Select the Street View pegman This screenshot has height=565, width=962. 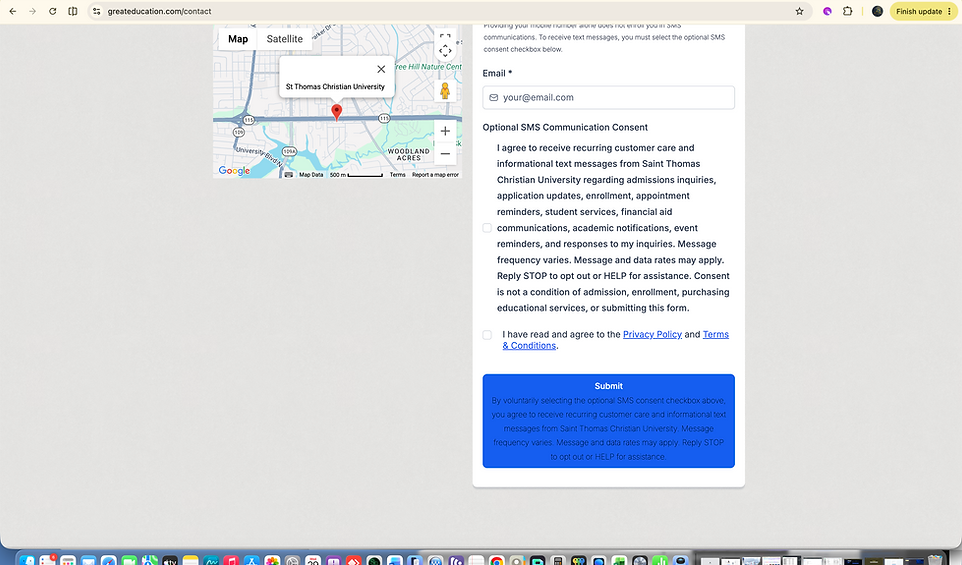(x=445, y=91)
